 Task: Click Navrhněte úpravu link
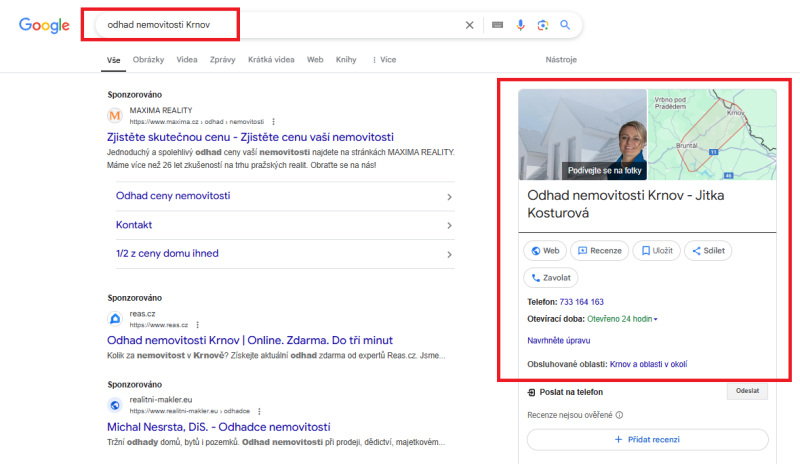pos(559,340)
